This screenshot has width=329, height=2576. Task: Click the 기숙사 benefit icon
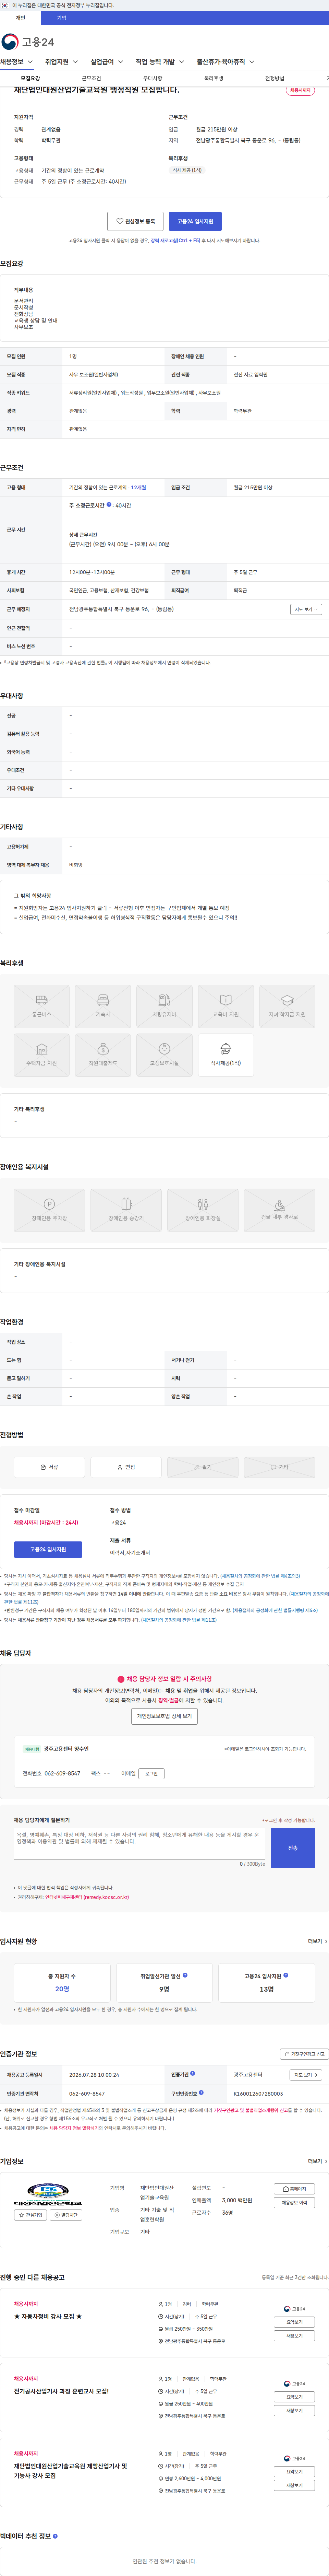point(103,1006)
